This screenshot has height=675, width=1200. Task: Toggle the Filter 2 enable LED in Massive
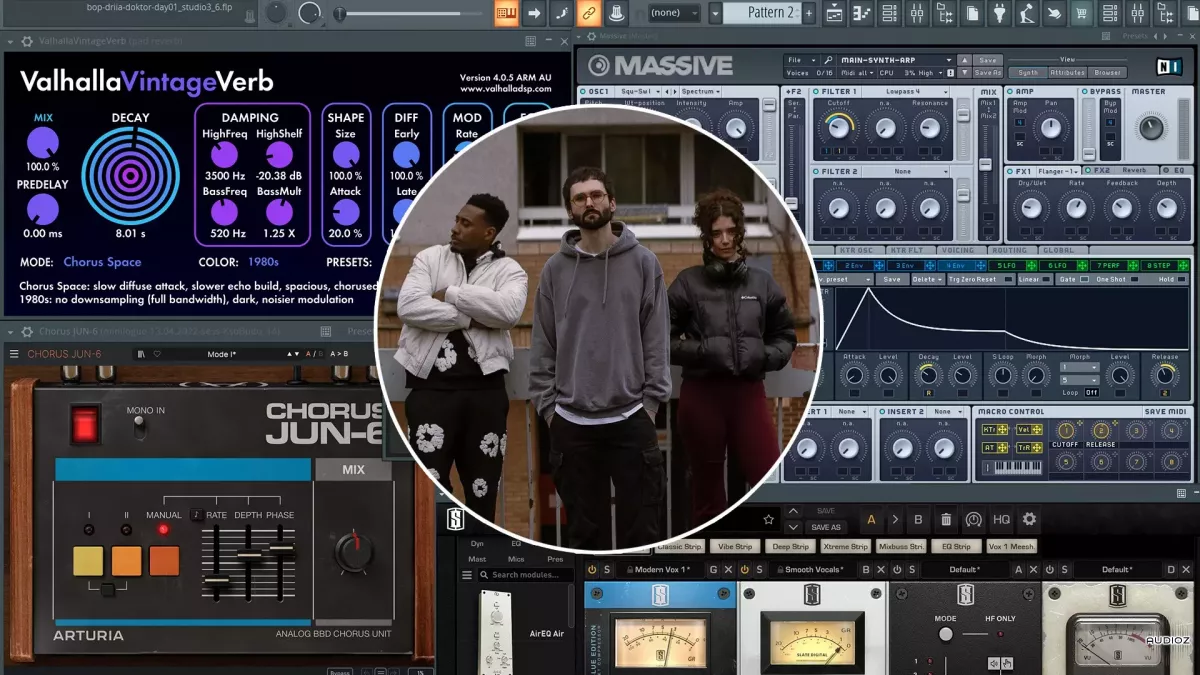point(814,172)
